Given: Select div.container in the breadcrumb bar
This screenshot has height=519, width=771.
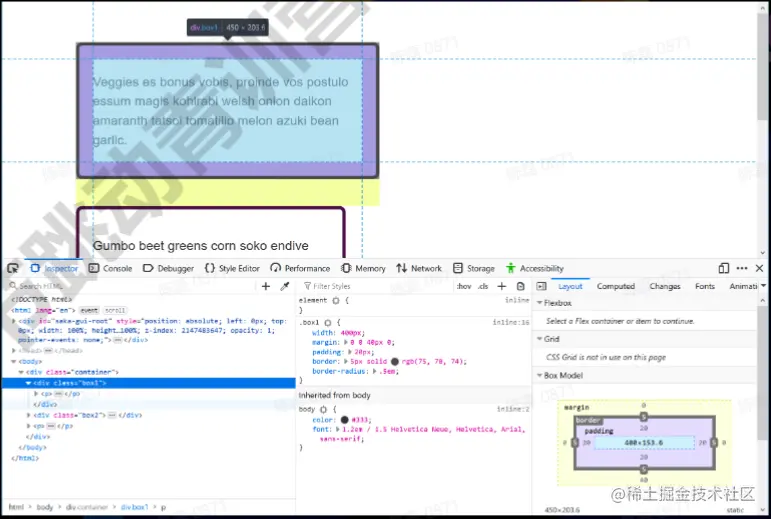Looking at the screenshot, I should [87, 507].
